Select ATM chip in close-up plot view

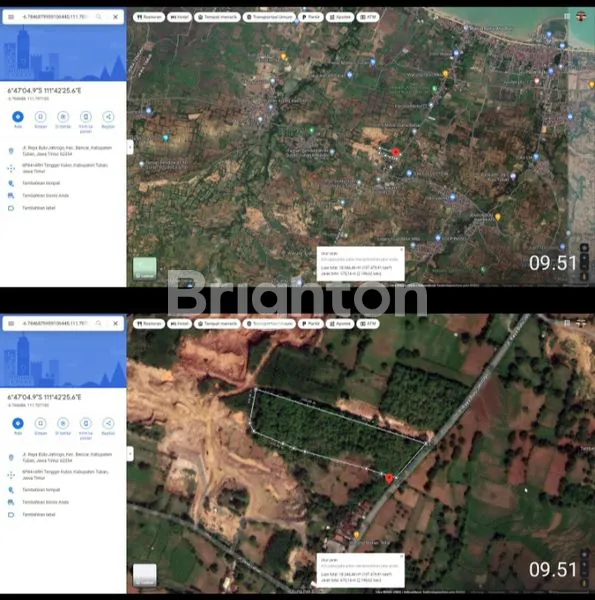click(368, 324)
